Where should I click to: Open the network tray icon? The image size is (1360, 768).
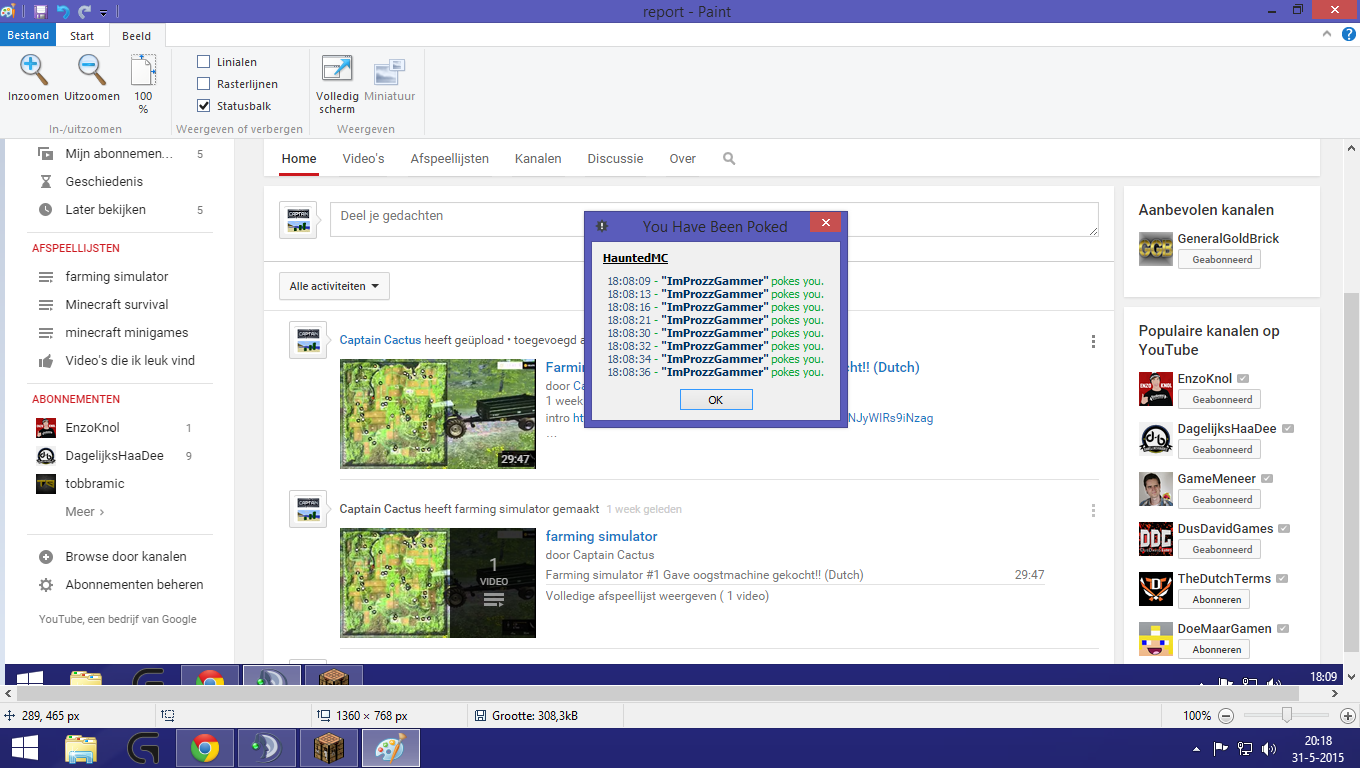click(1245, 748)
